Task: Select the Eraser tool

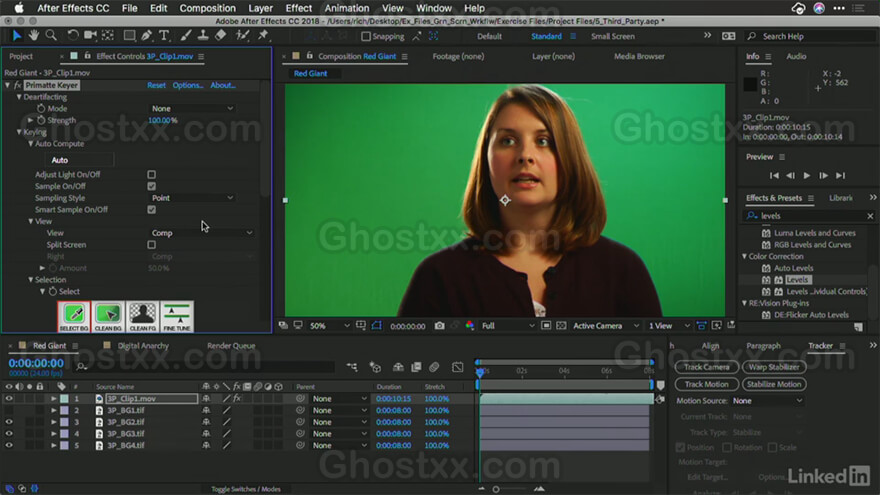Action: (x=221, y=36)
